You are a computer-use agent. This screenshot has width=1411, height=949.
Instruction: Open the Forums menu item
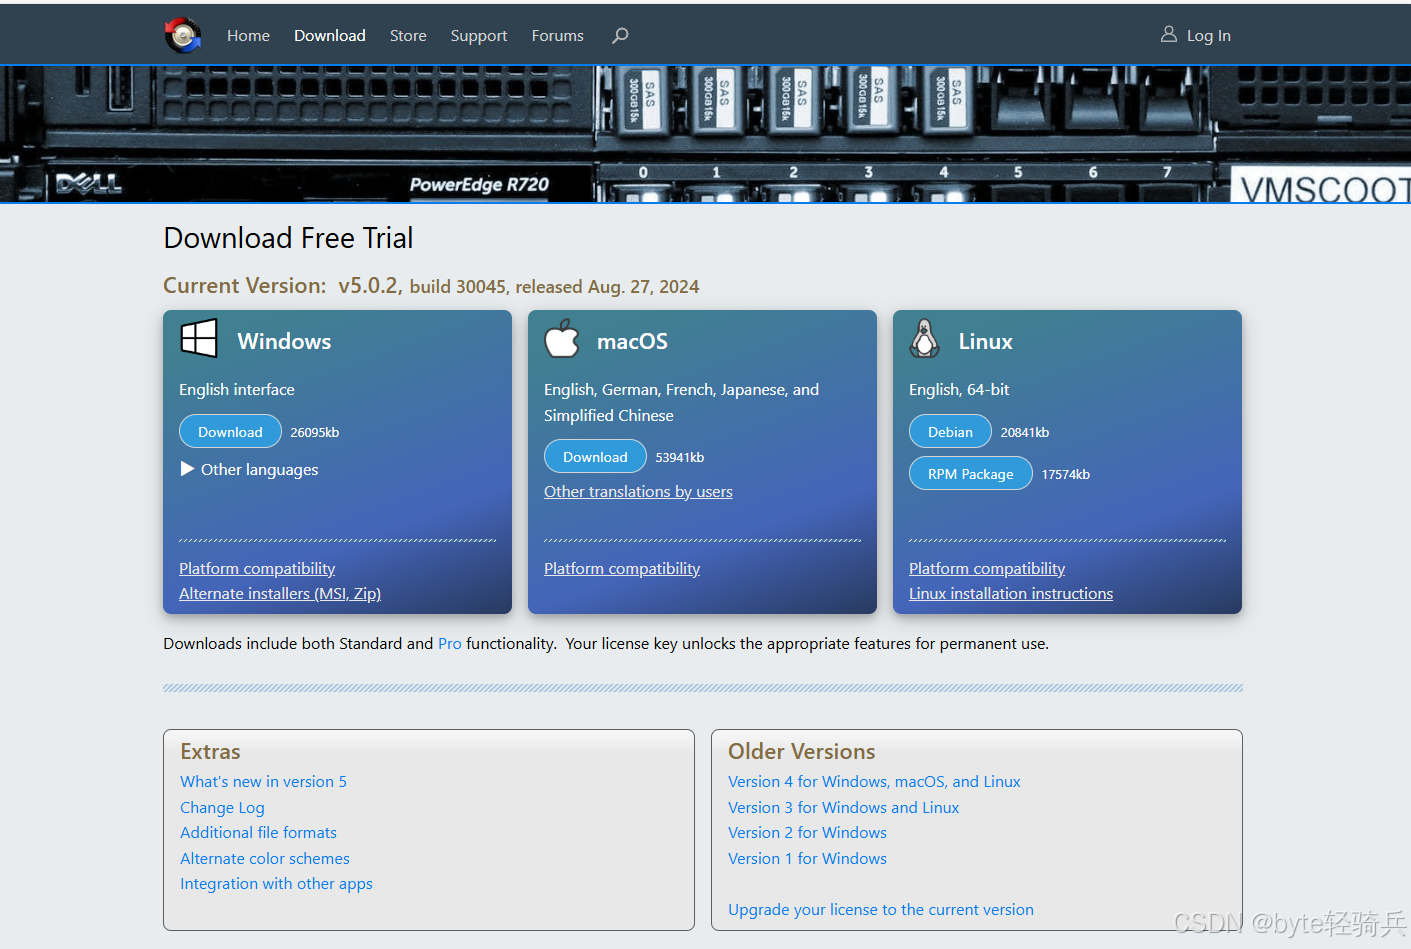[x=558, y=36]
